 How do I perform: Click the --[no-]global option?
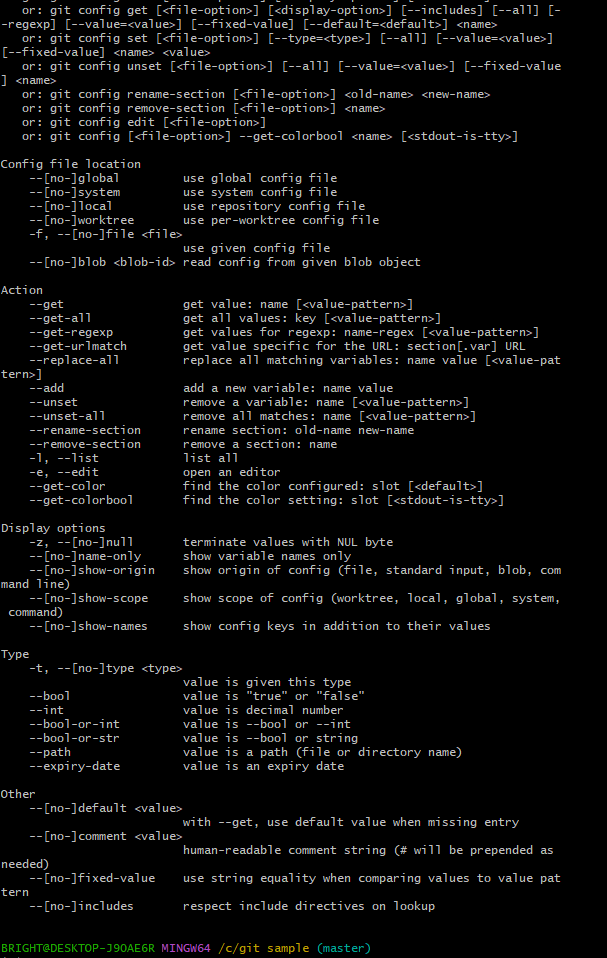click(74, 178)
